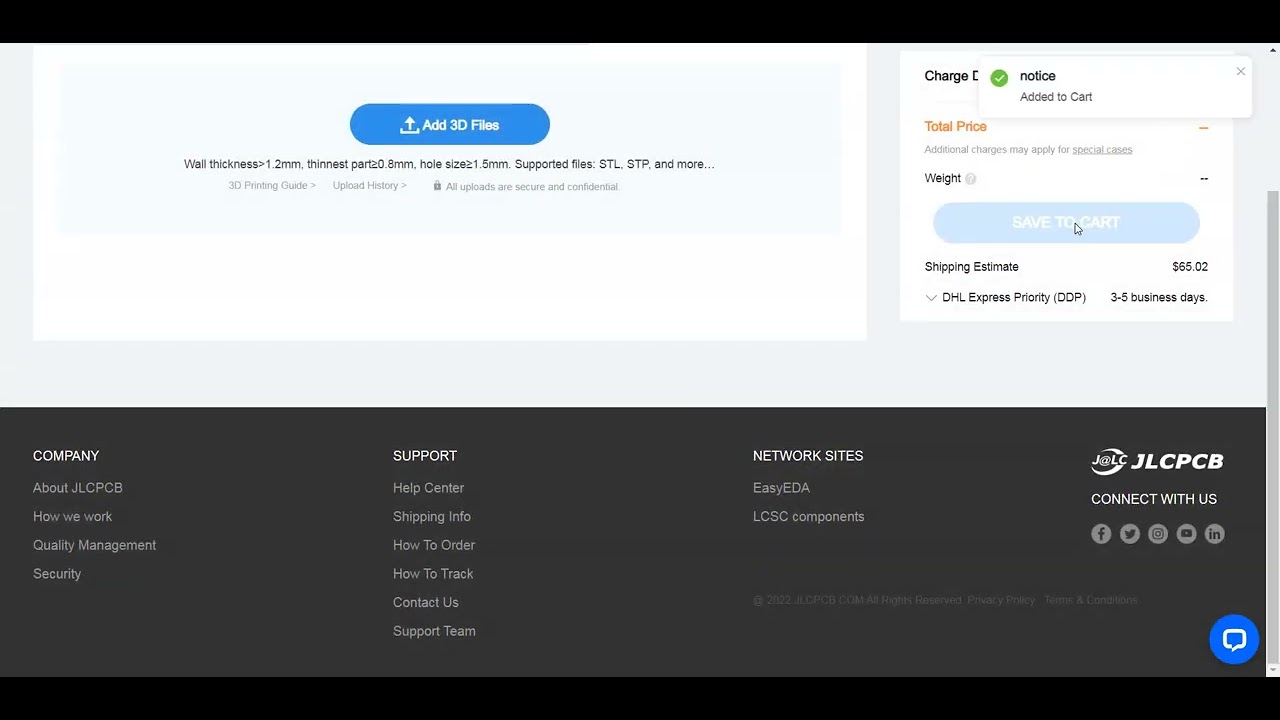
Task: Click the Shipping Estimate label
Action: [x=972, y=267]
